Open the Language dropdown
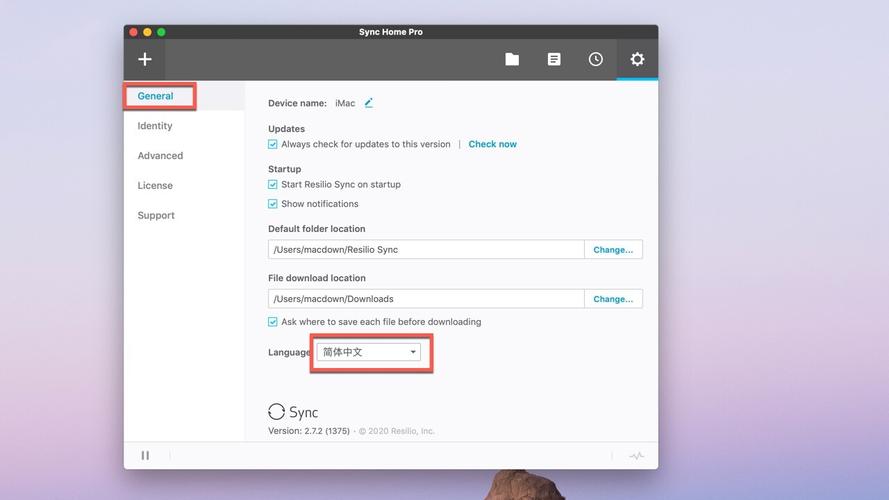The width and height of the screenshot is (889, 500). pyautogui.click(x=369, y=352)
